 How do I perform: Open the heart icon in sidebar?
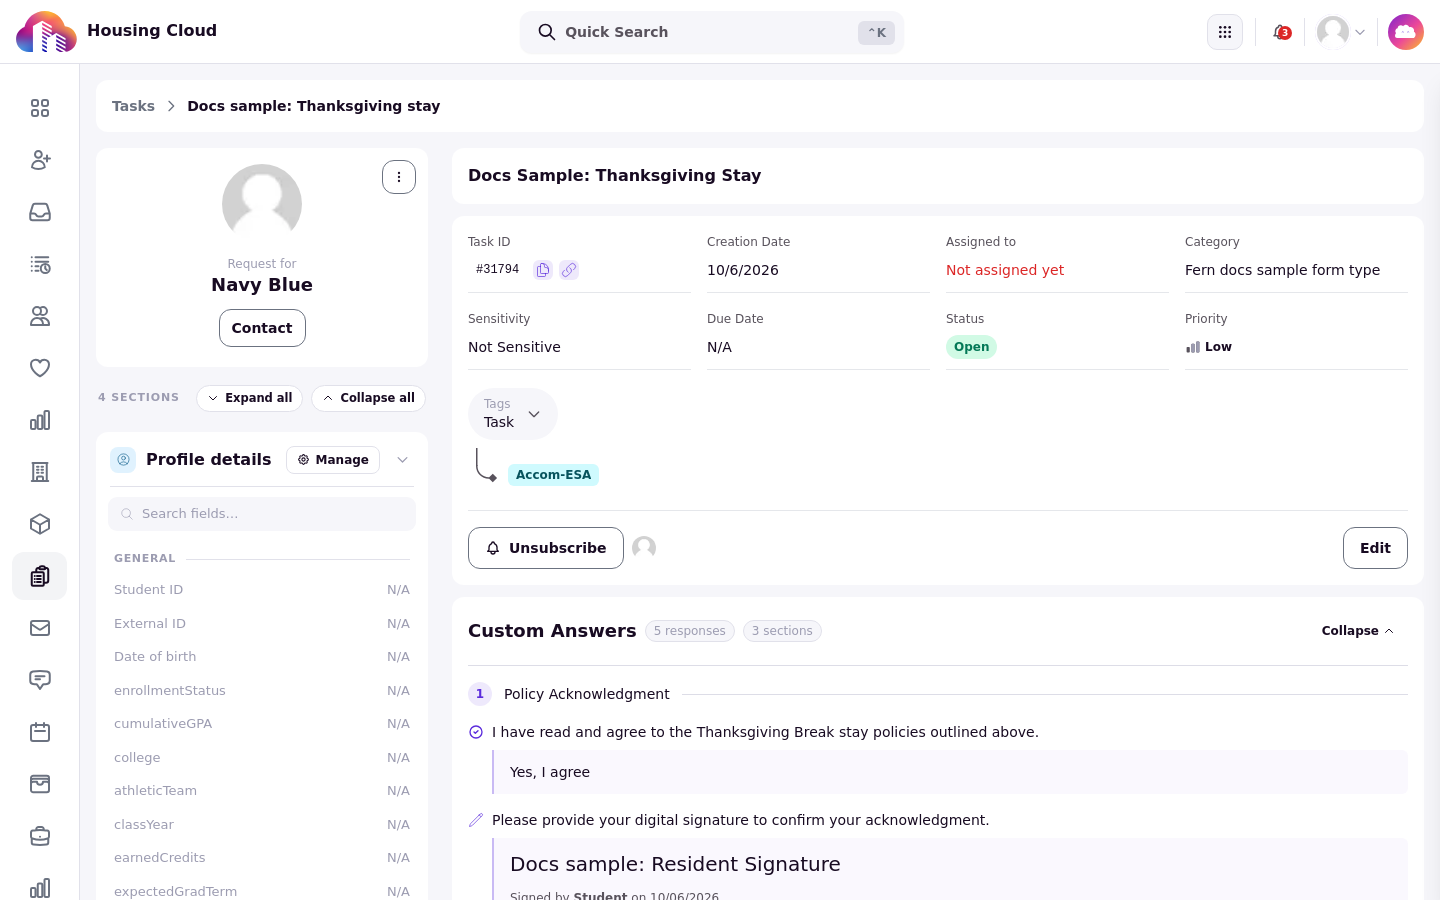click(40, 368)
